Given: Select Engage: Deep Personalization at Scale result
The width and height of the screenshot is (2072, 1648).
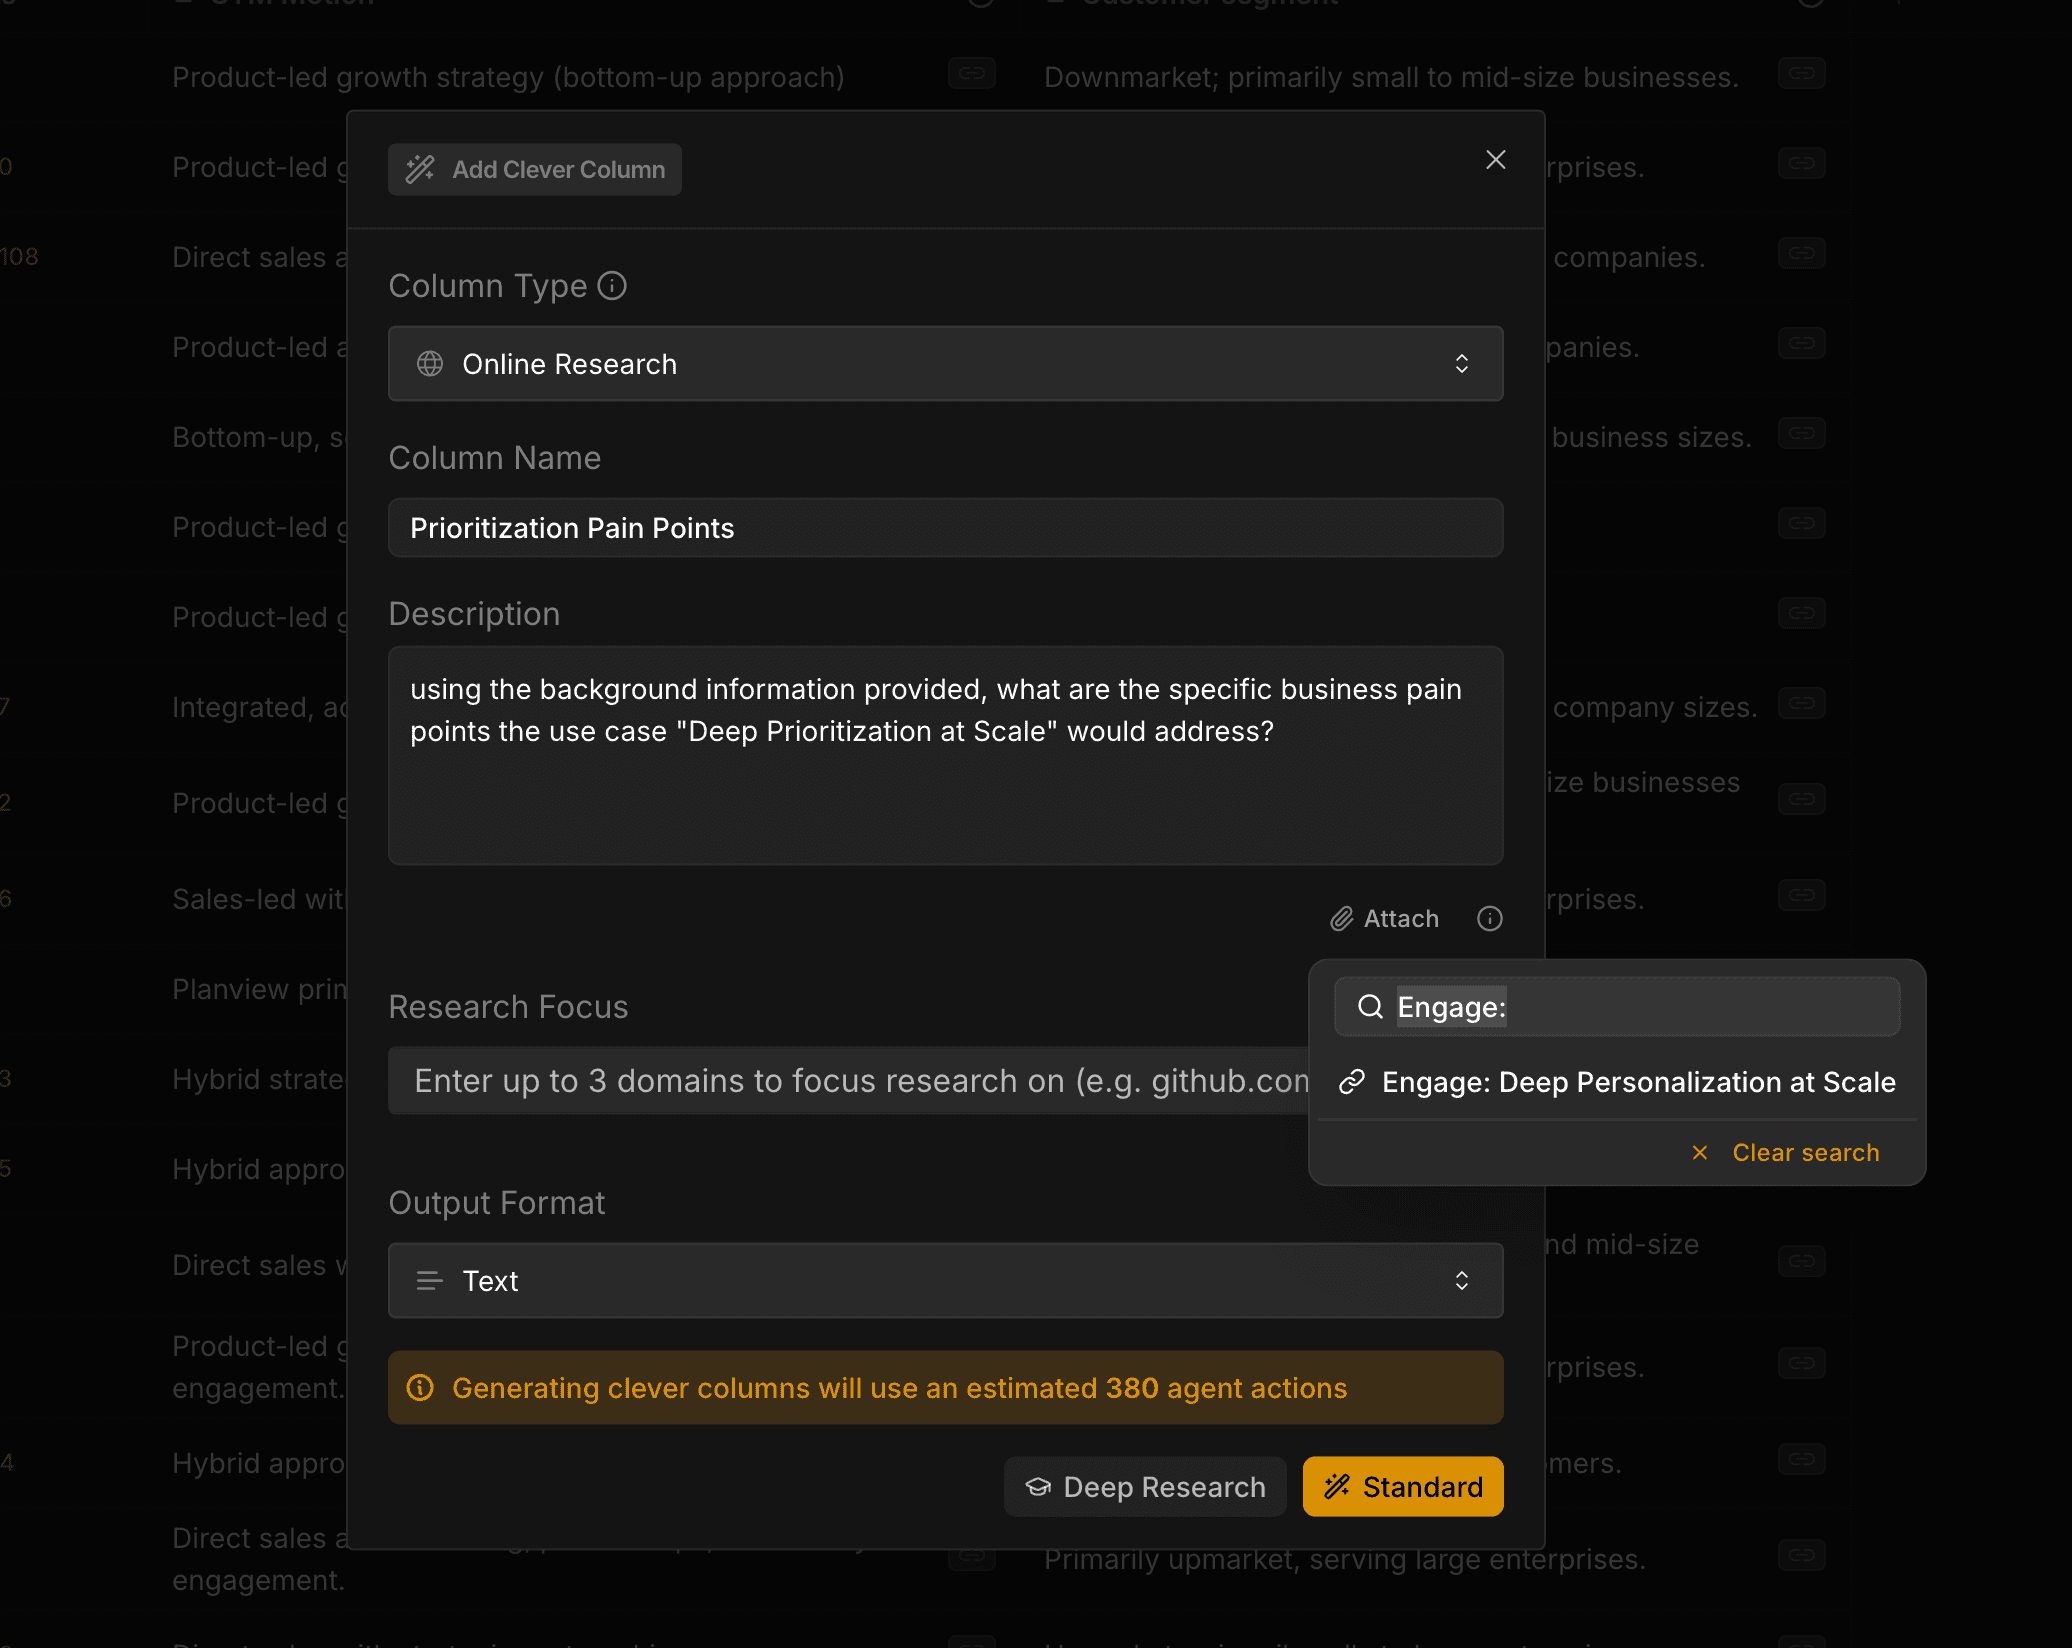Looking at the screenshot, I should (x=1637, y=1082).
